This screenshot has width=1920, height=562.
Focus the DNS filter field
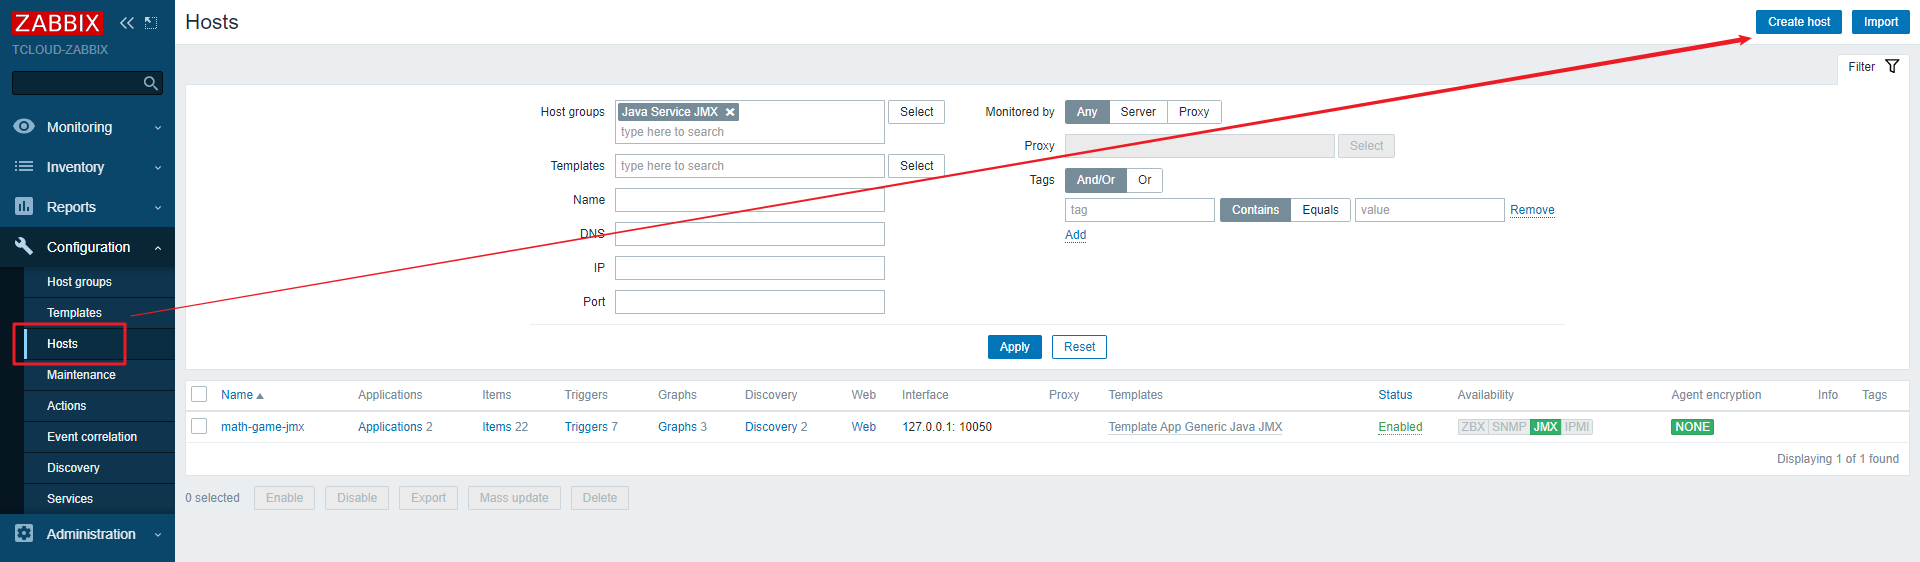[x=750, y=234]
